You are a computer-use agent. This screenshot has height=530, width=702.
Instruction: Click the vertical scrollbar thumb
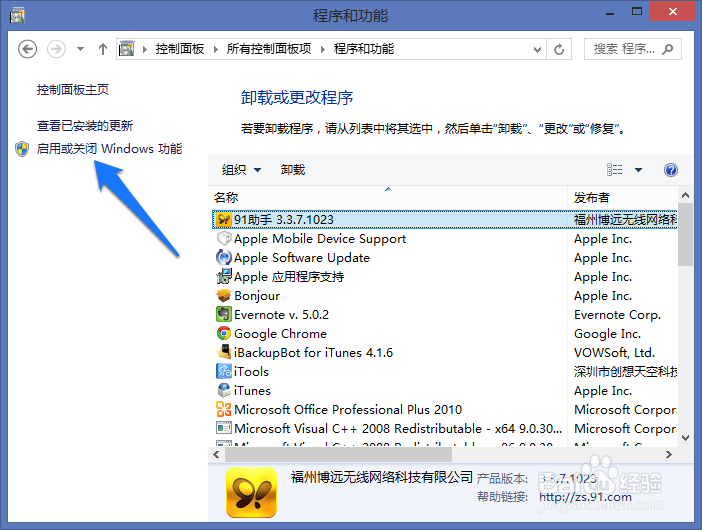pos(685,235)
